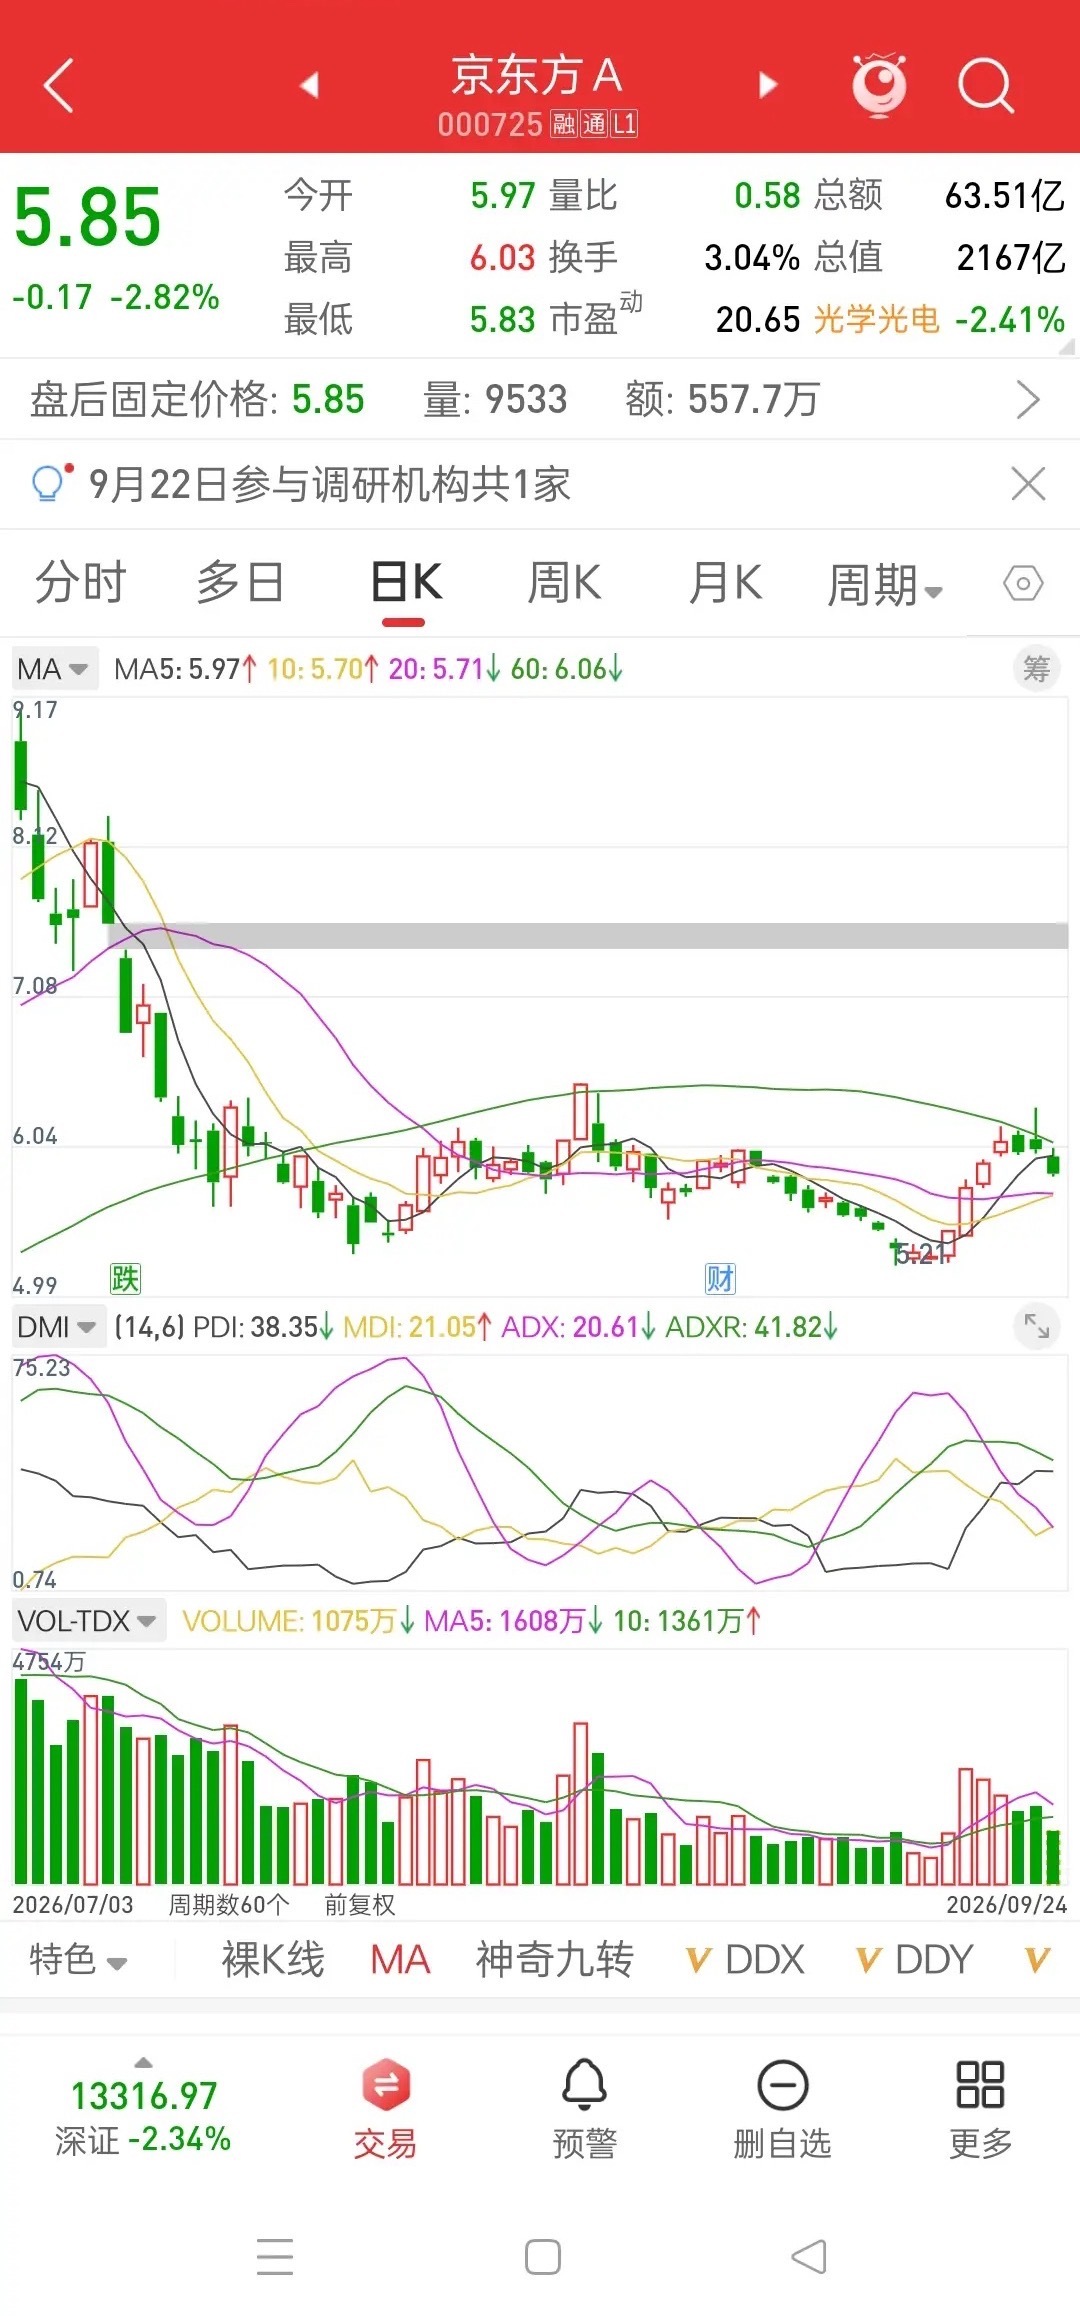Tap Android recent apps menu icon
This screenshot has width=1080, height=2316.
(x=274, y=2257)
